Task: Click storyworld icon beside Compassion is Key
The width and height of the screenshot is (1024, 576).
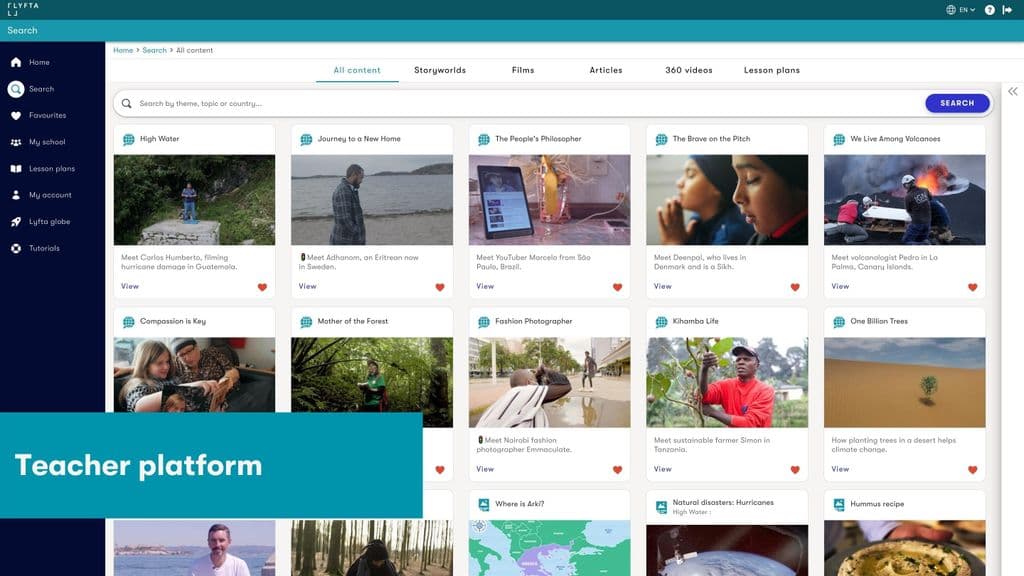Action: [x=129, y=322]
